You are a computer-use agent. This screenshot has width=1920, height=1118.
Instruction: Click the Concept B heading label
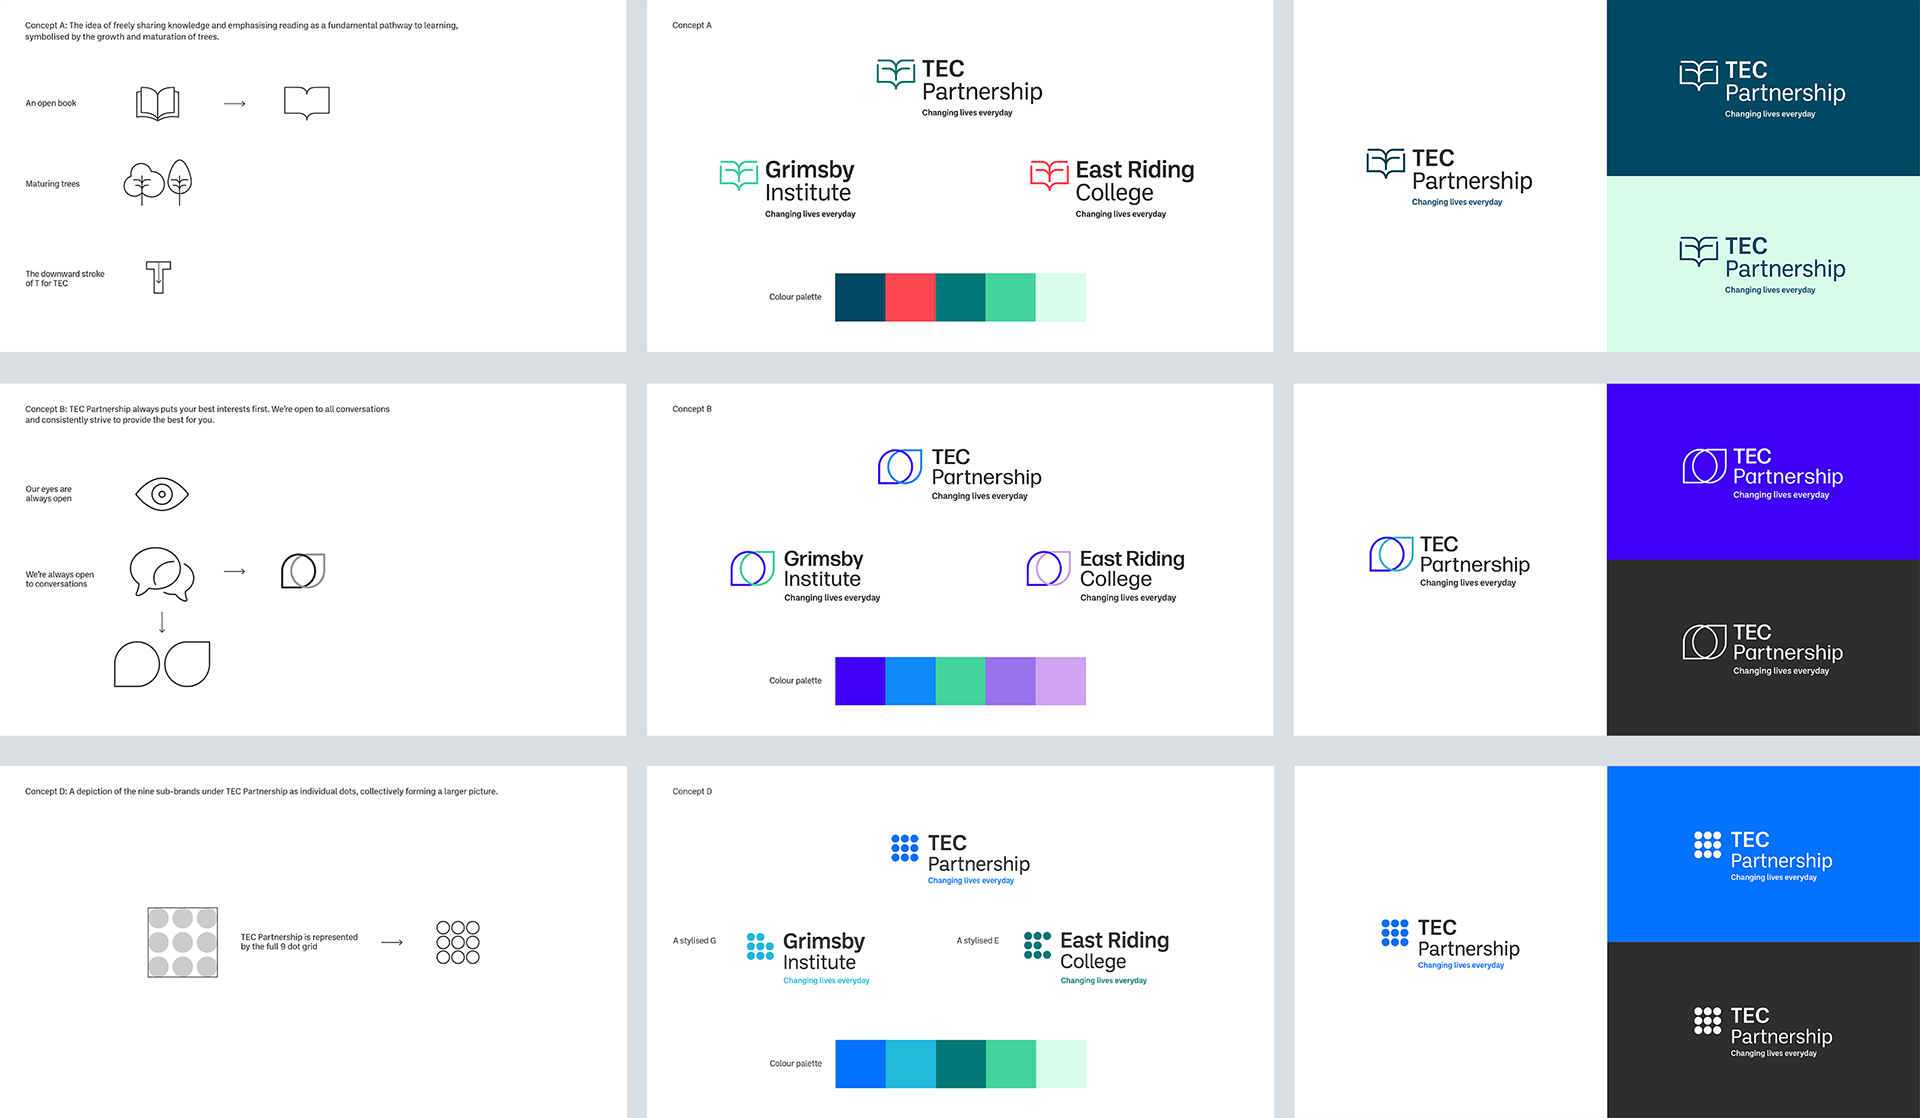(x=692, y=409)
